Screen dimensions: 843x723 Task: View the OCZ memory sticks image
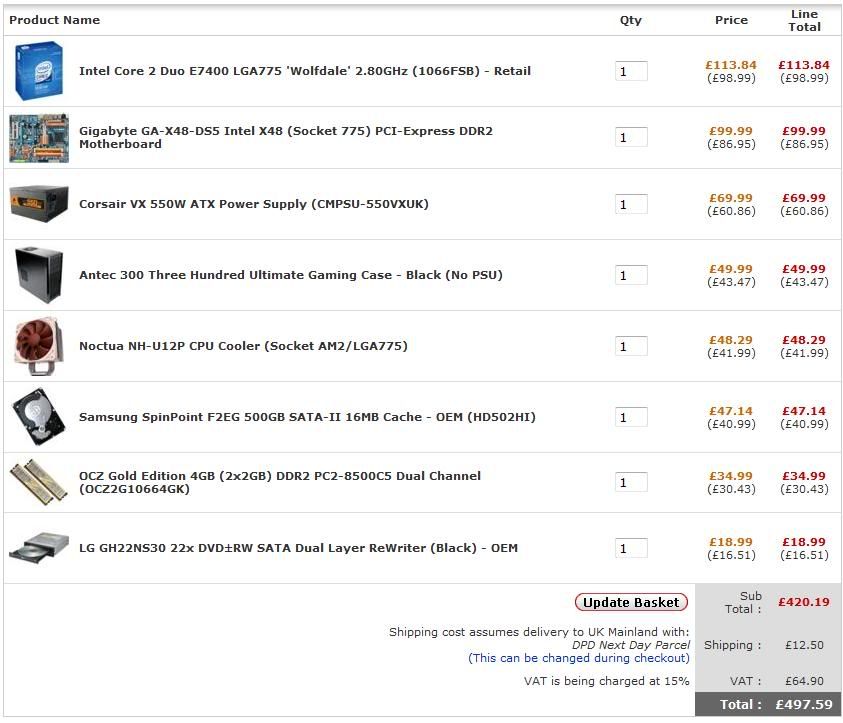39,482
